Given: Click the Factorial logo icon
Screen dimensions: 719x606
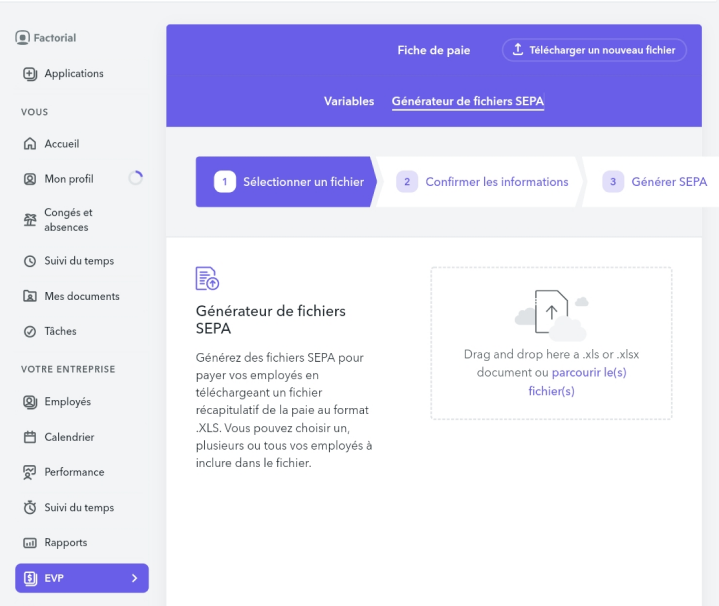Looking at the screenshot, I should pyautogui.click(x=23, y=38).
